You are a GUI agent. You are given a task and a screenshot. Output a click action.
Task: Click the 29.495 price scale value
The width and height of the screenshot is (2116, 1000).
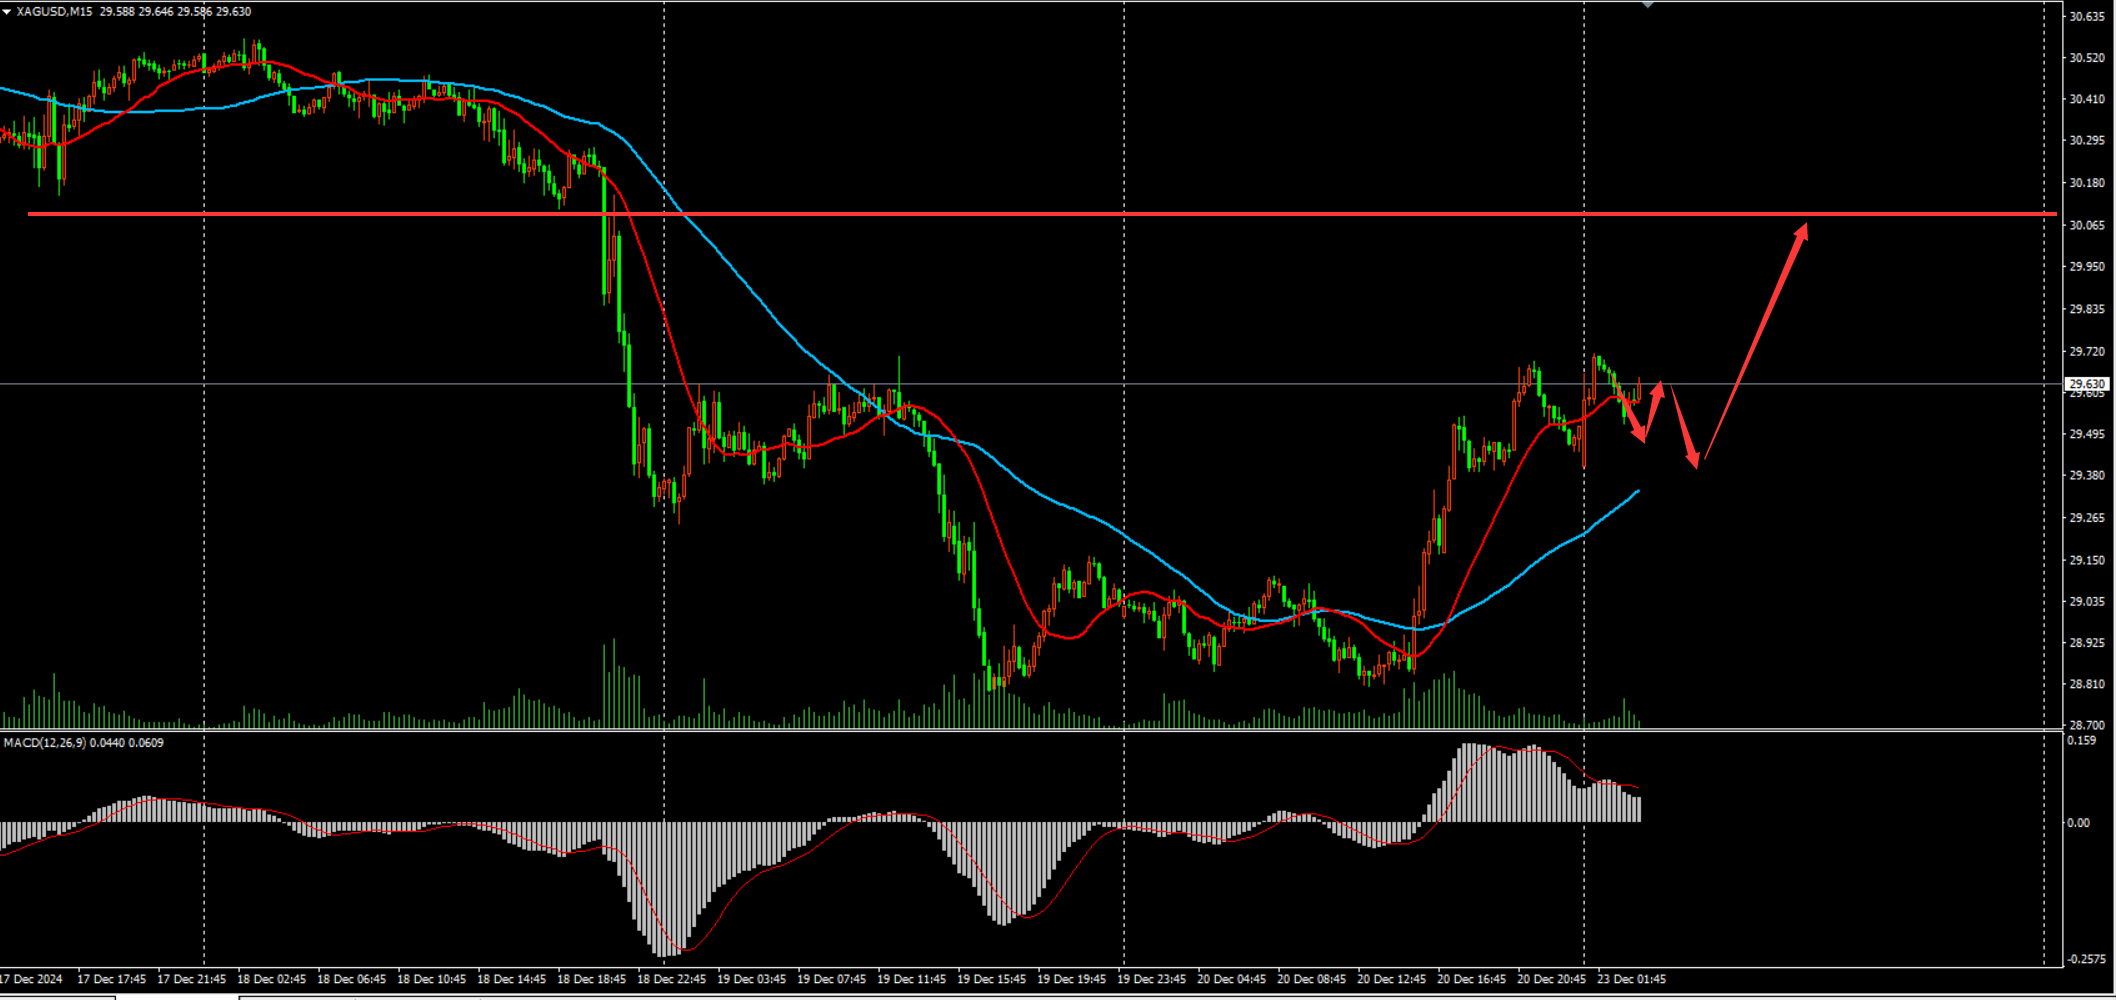click(x=2087, y=434)
